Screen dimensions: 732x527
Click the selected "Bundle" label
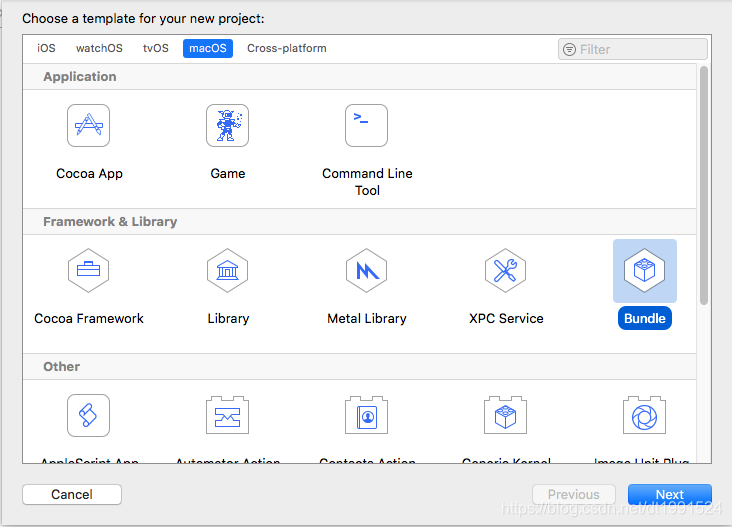click(x=645, y=318)
